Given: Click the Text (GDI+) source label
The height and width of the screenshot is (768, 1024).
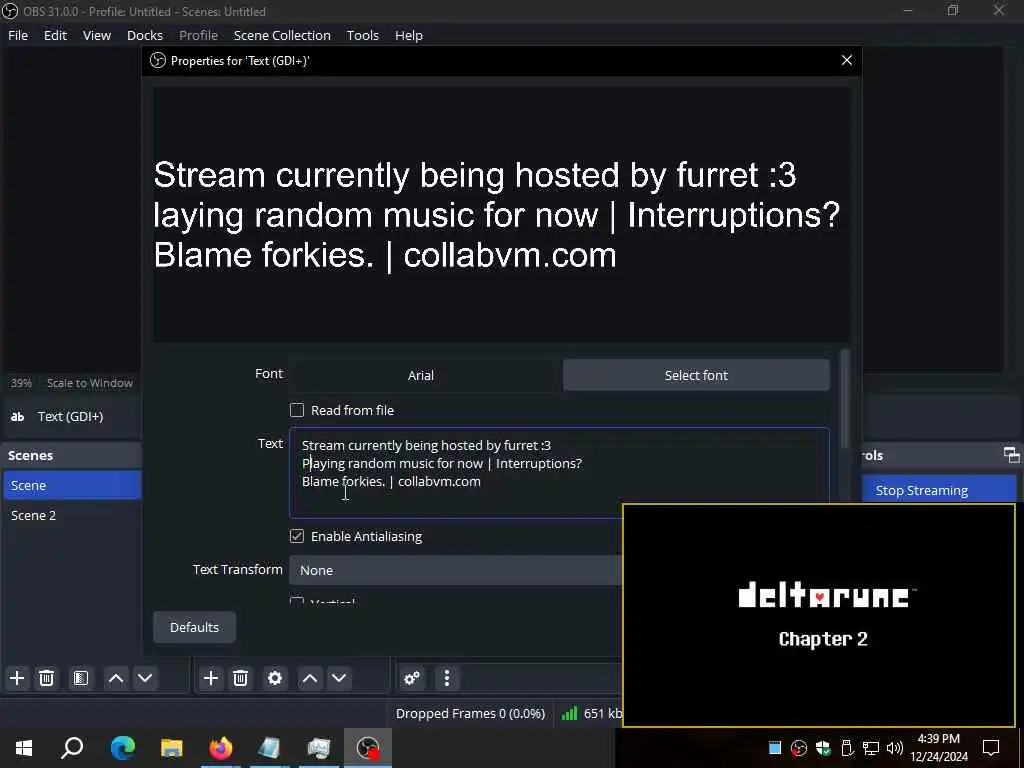Looking at the screenshot, I should 71,416.
